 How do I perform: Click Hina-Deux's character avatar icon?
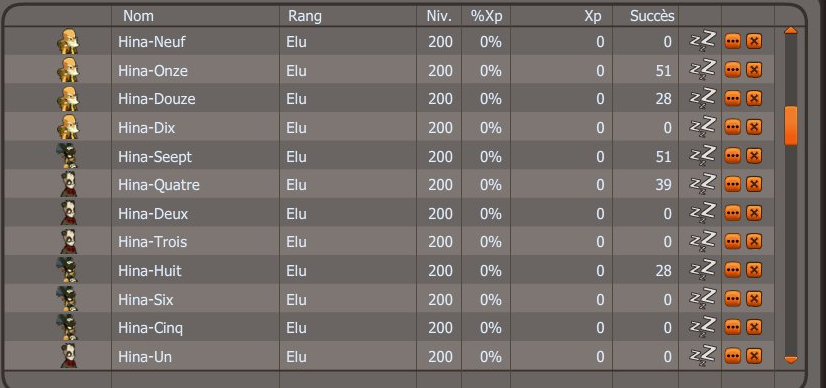[x=68, y=213]
